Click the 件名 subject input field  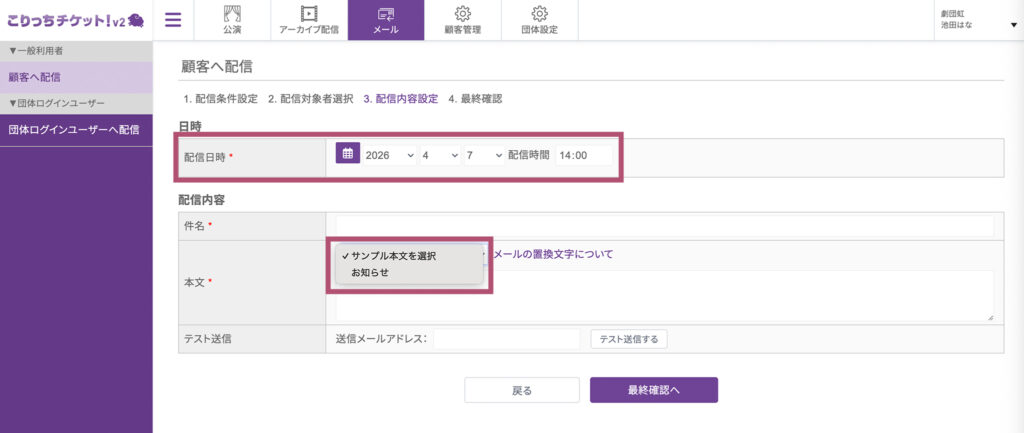tap(664, 226)
